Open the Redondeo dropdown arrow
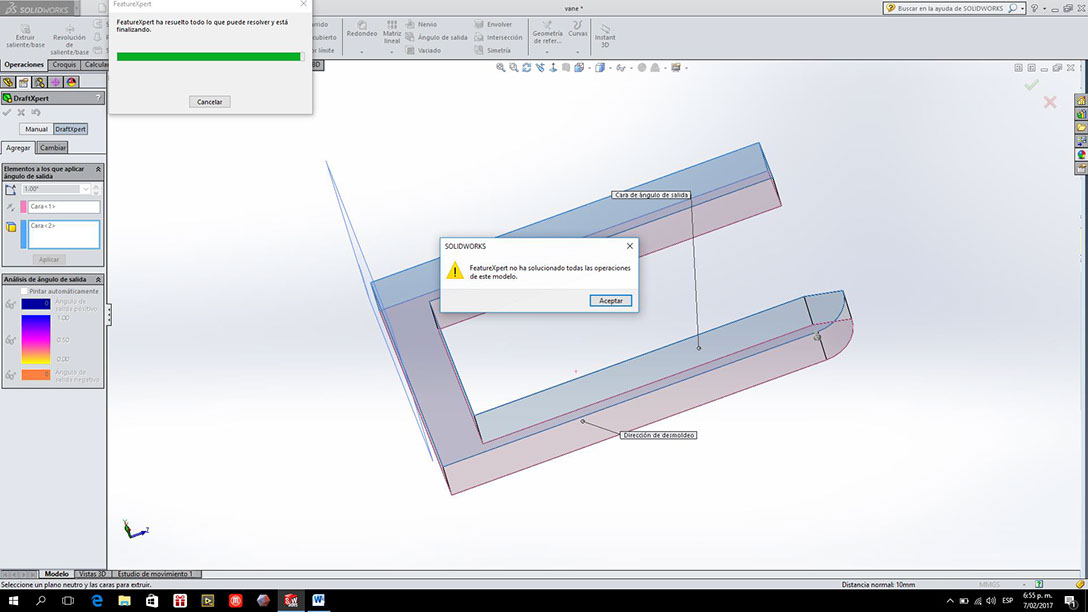 tap(362, 52)
